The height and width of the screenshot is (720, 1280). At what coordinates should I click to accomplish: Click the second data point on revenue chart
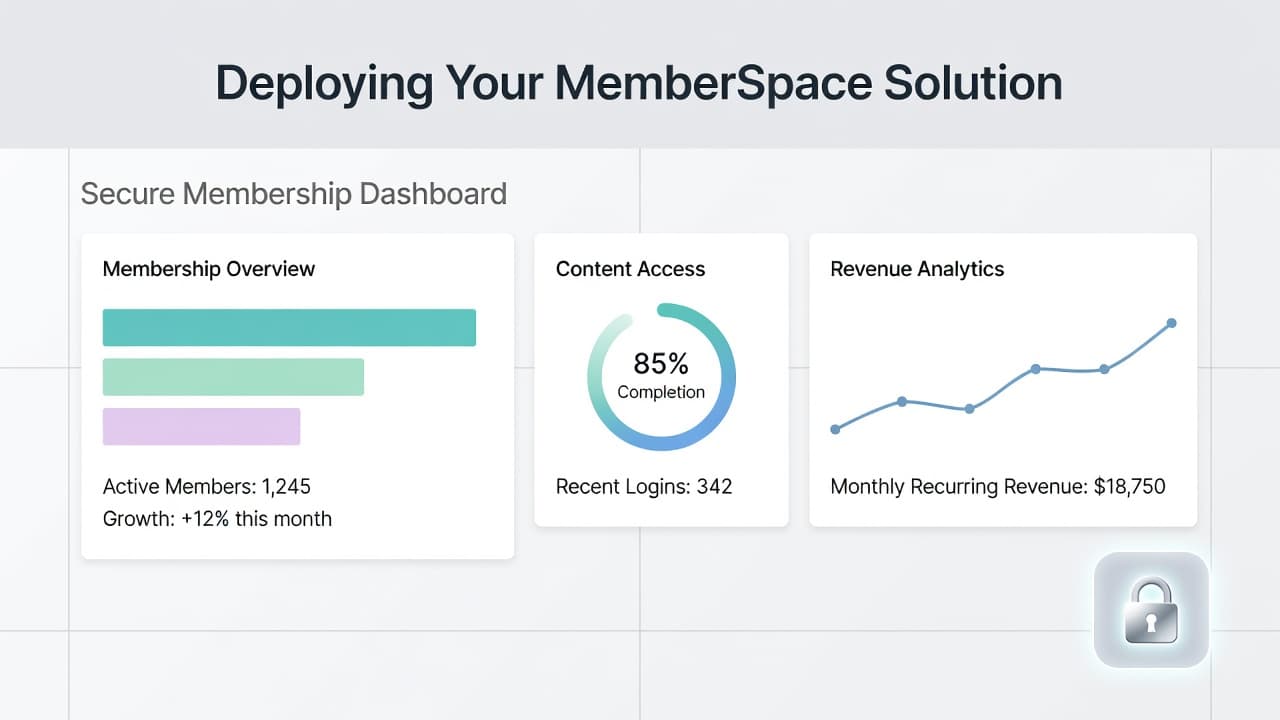coord(902,401)
